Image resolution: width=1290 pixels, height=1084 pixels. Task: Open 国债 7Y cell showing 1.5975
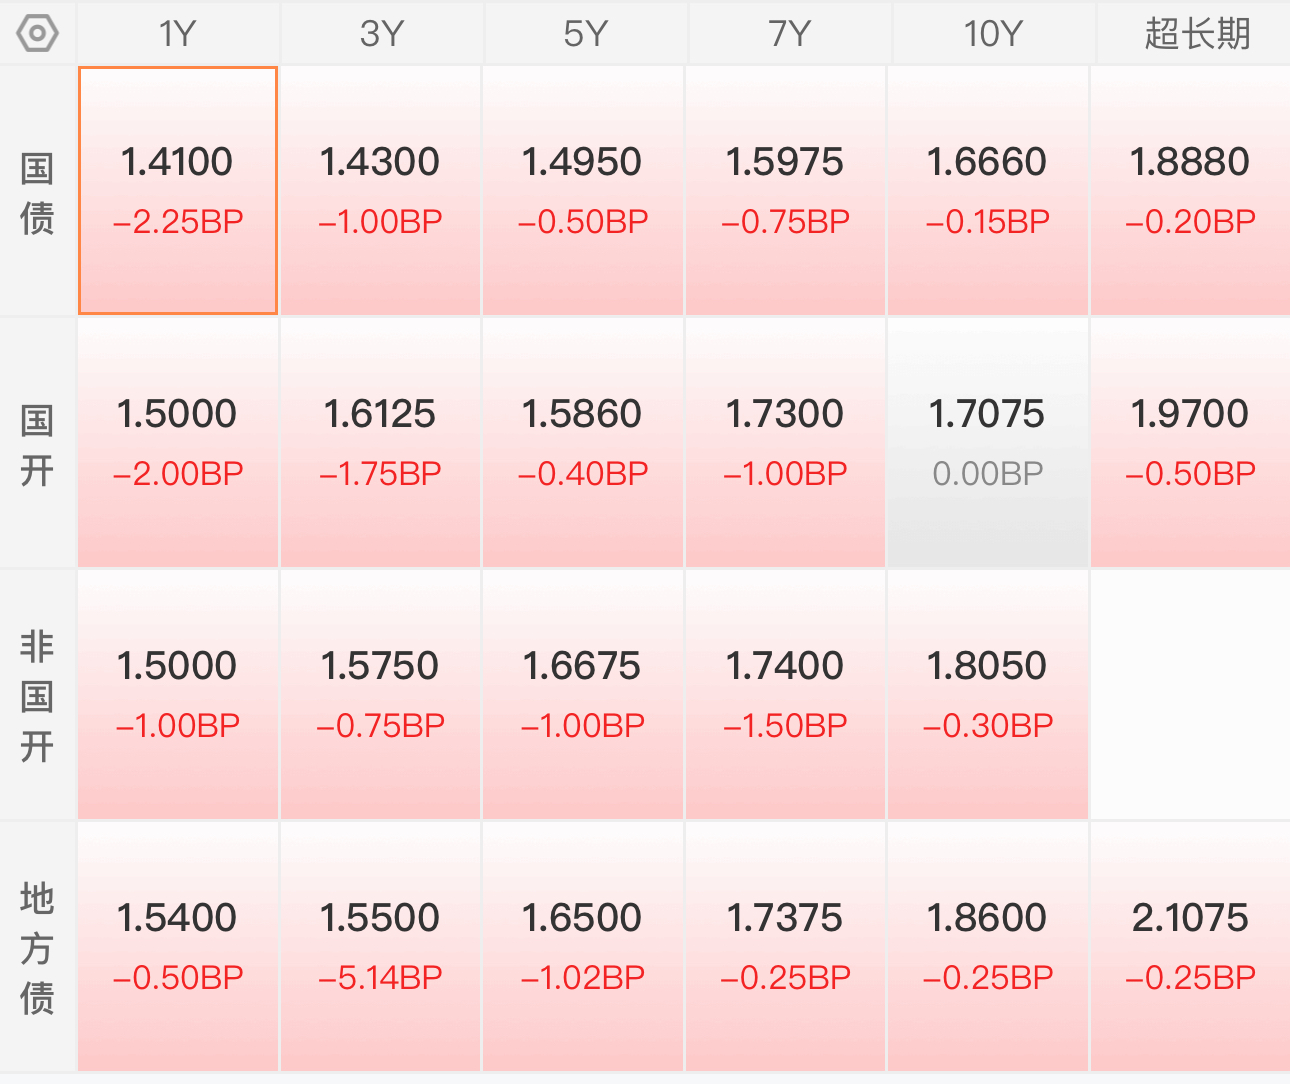(x=785, y=191)
